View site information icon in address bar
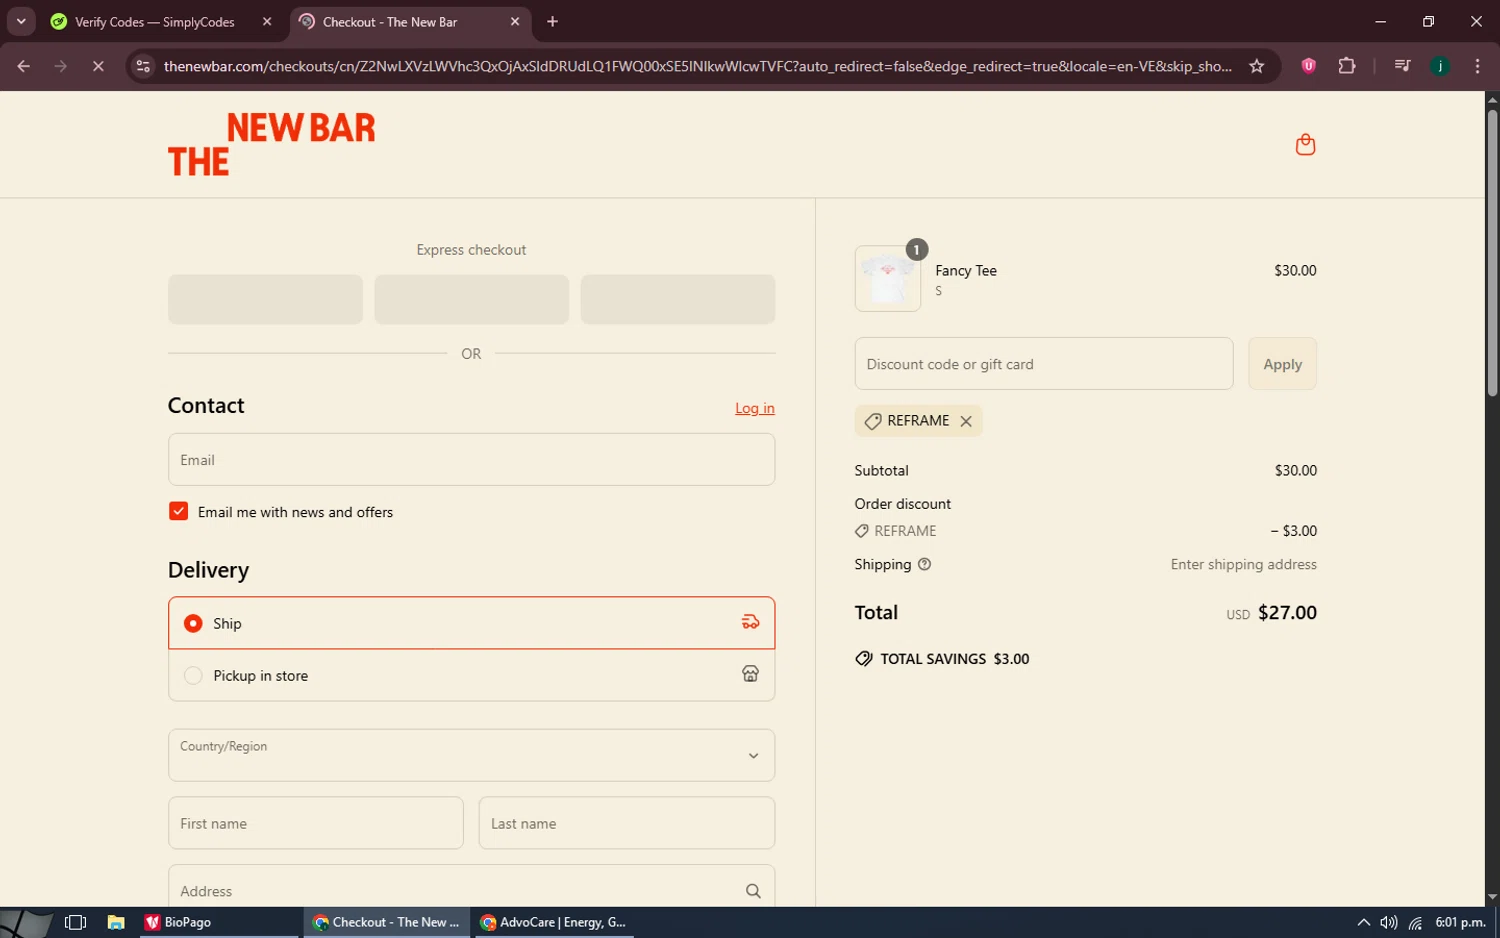Viewport: 1500px width, 938px height. (143, 66)
